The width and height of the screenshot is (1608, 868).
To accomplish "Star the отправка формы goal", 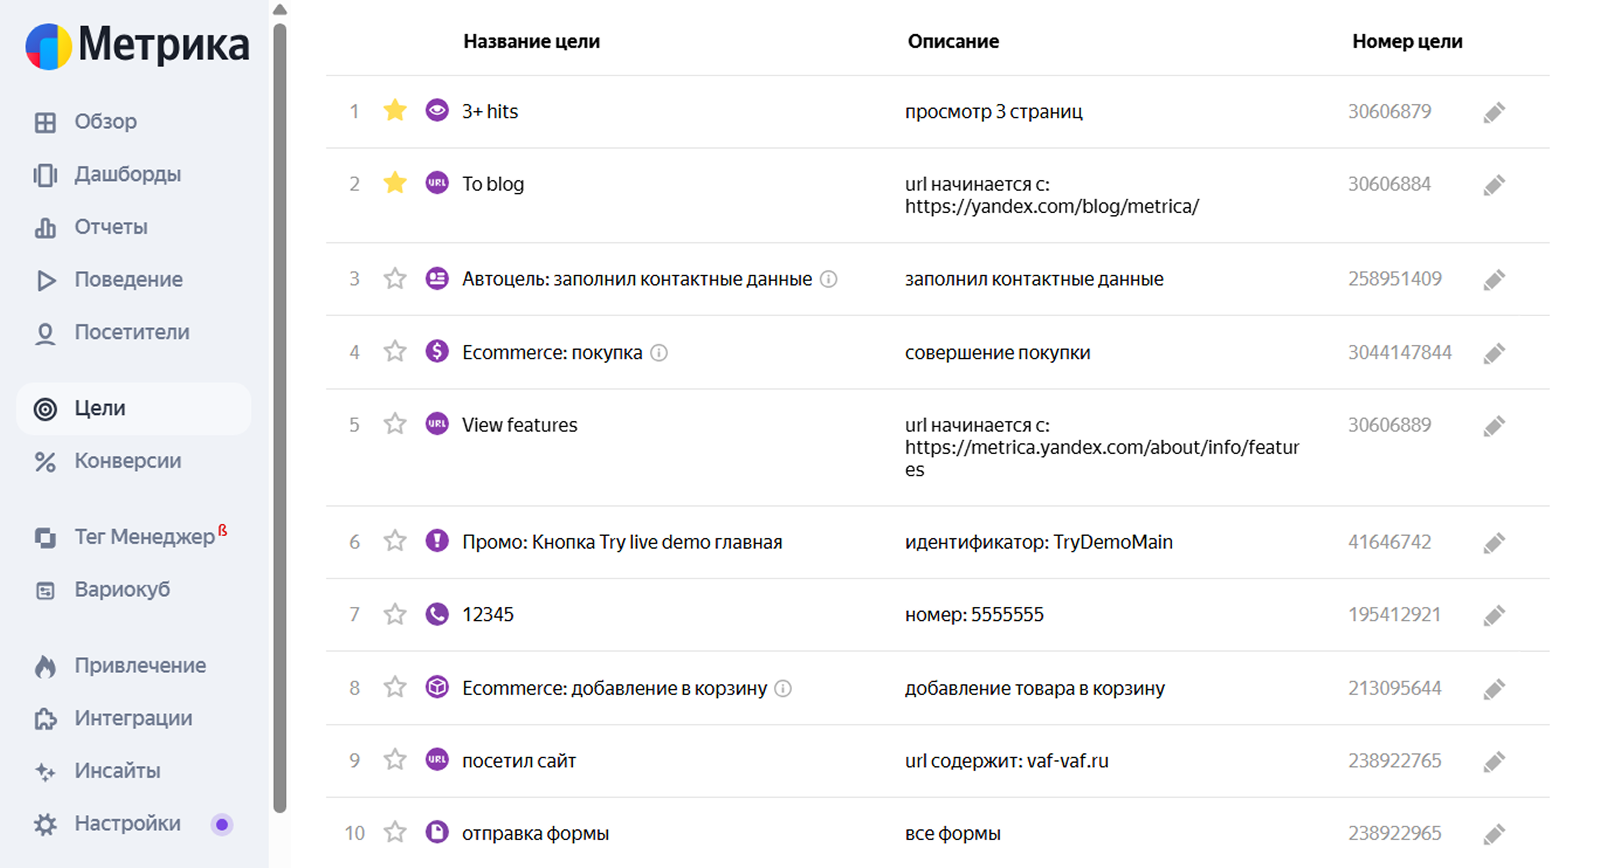I will (x=395, y=832).
